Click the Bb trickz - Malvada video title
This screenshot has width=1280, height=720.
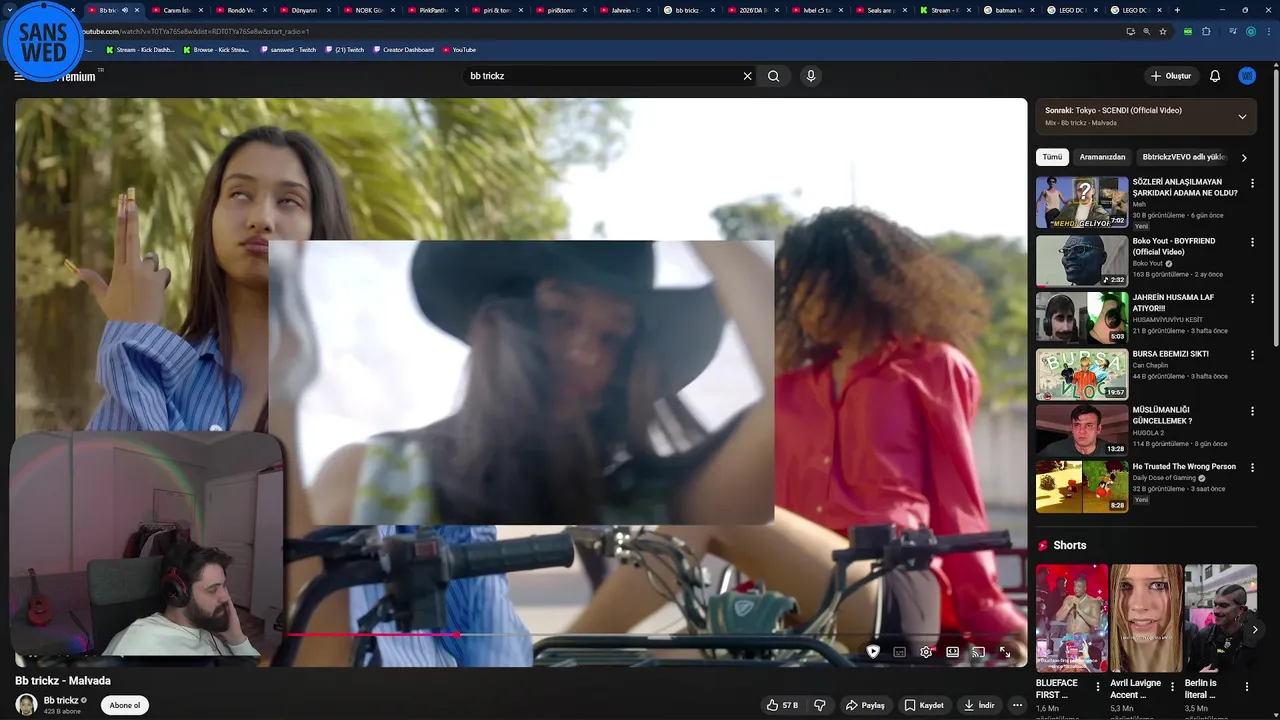click(63, 681)
